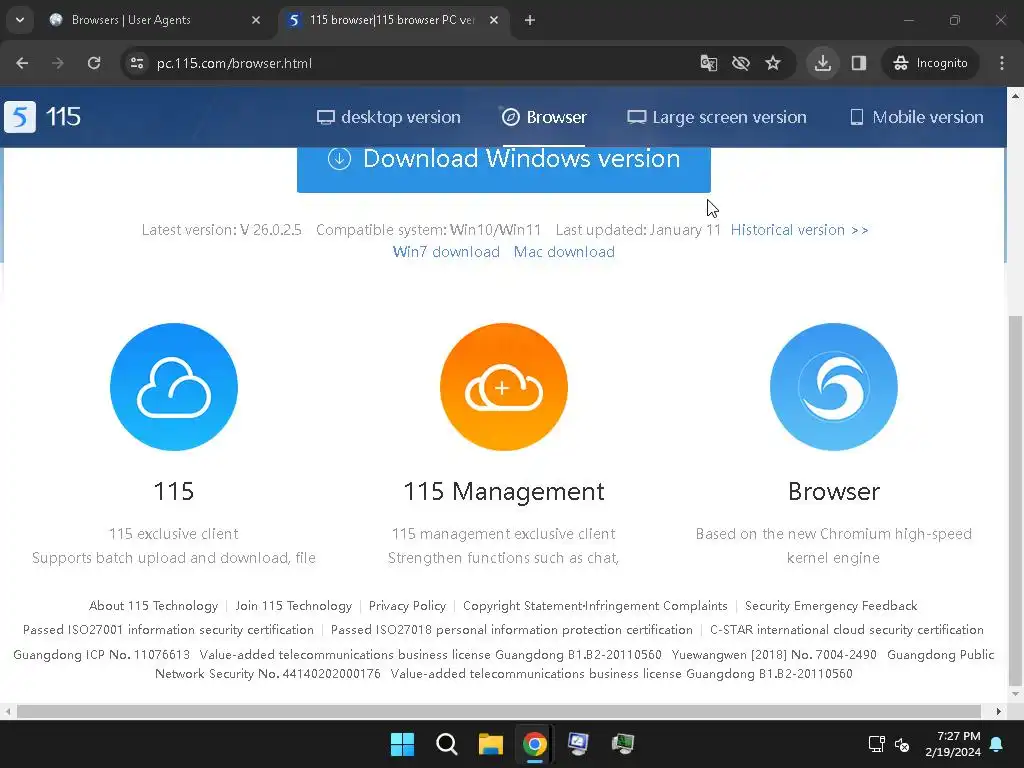The width and height of the screenshot is (1024, 768).
Task: Click the horizontal scrollbar thumb
Action: pyautogui.click(x=498, y=711)
